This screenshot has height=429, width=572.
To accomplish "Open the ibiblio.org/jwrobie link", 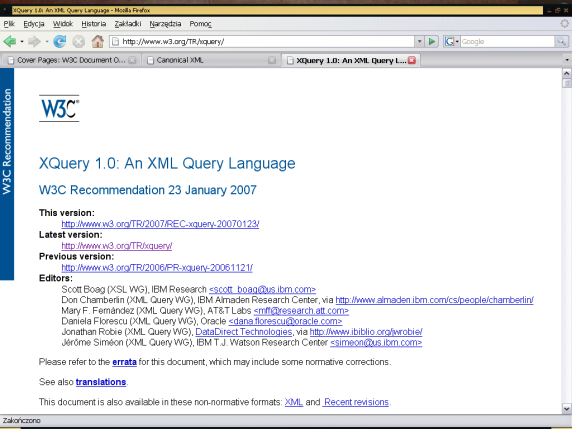I will click(366, 332).
